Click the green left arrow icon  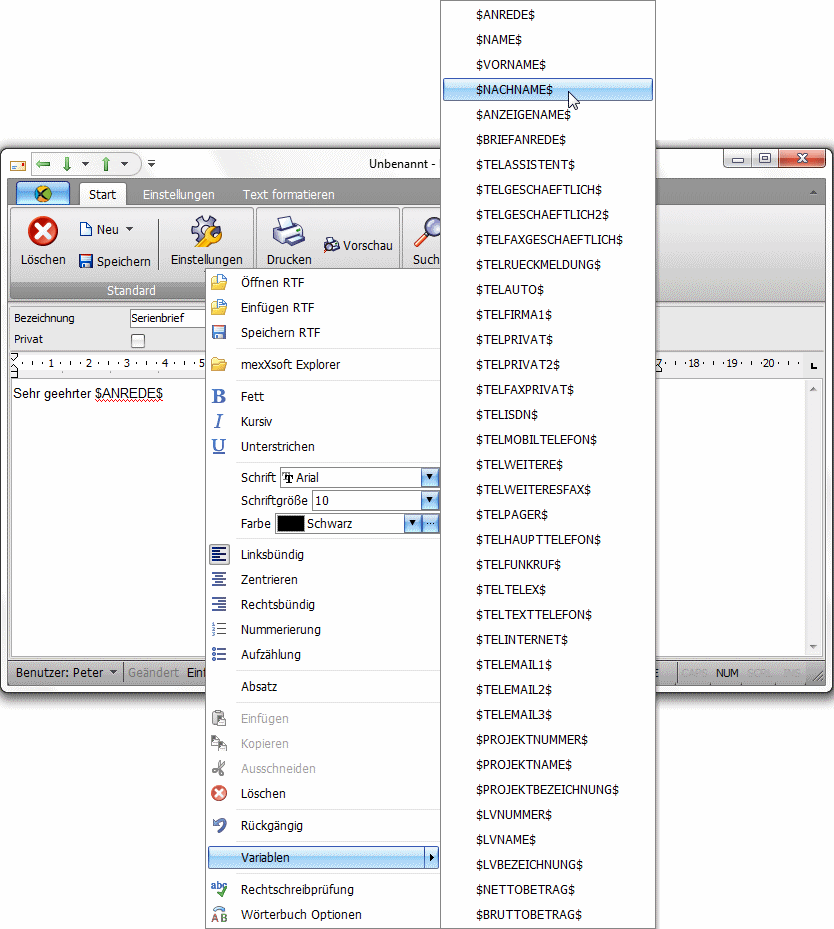[x=43, y=164]
